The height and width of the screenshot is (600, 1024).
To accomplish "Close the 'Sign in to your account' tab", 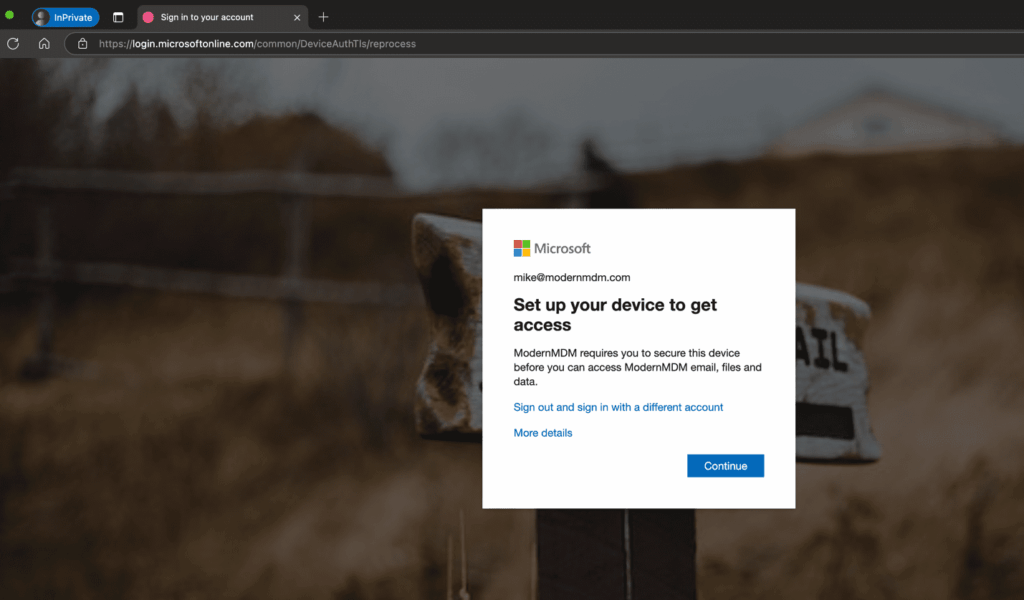I will pos(297,17).
